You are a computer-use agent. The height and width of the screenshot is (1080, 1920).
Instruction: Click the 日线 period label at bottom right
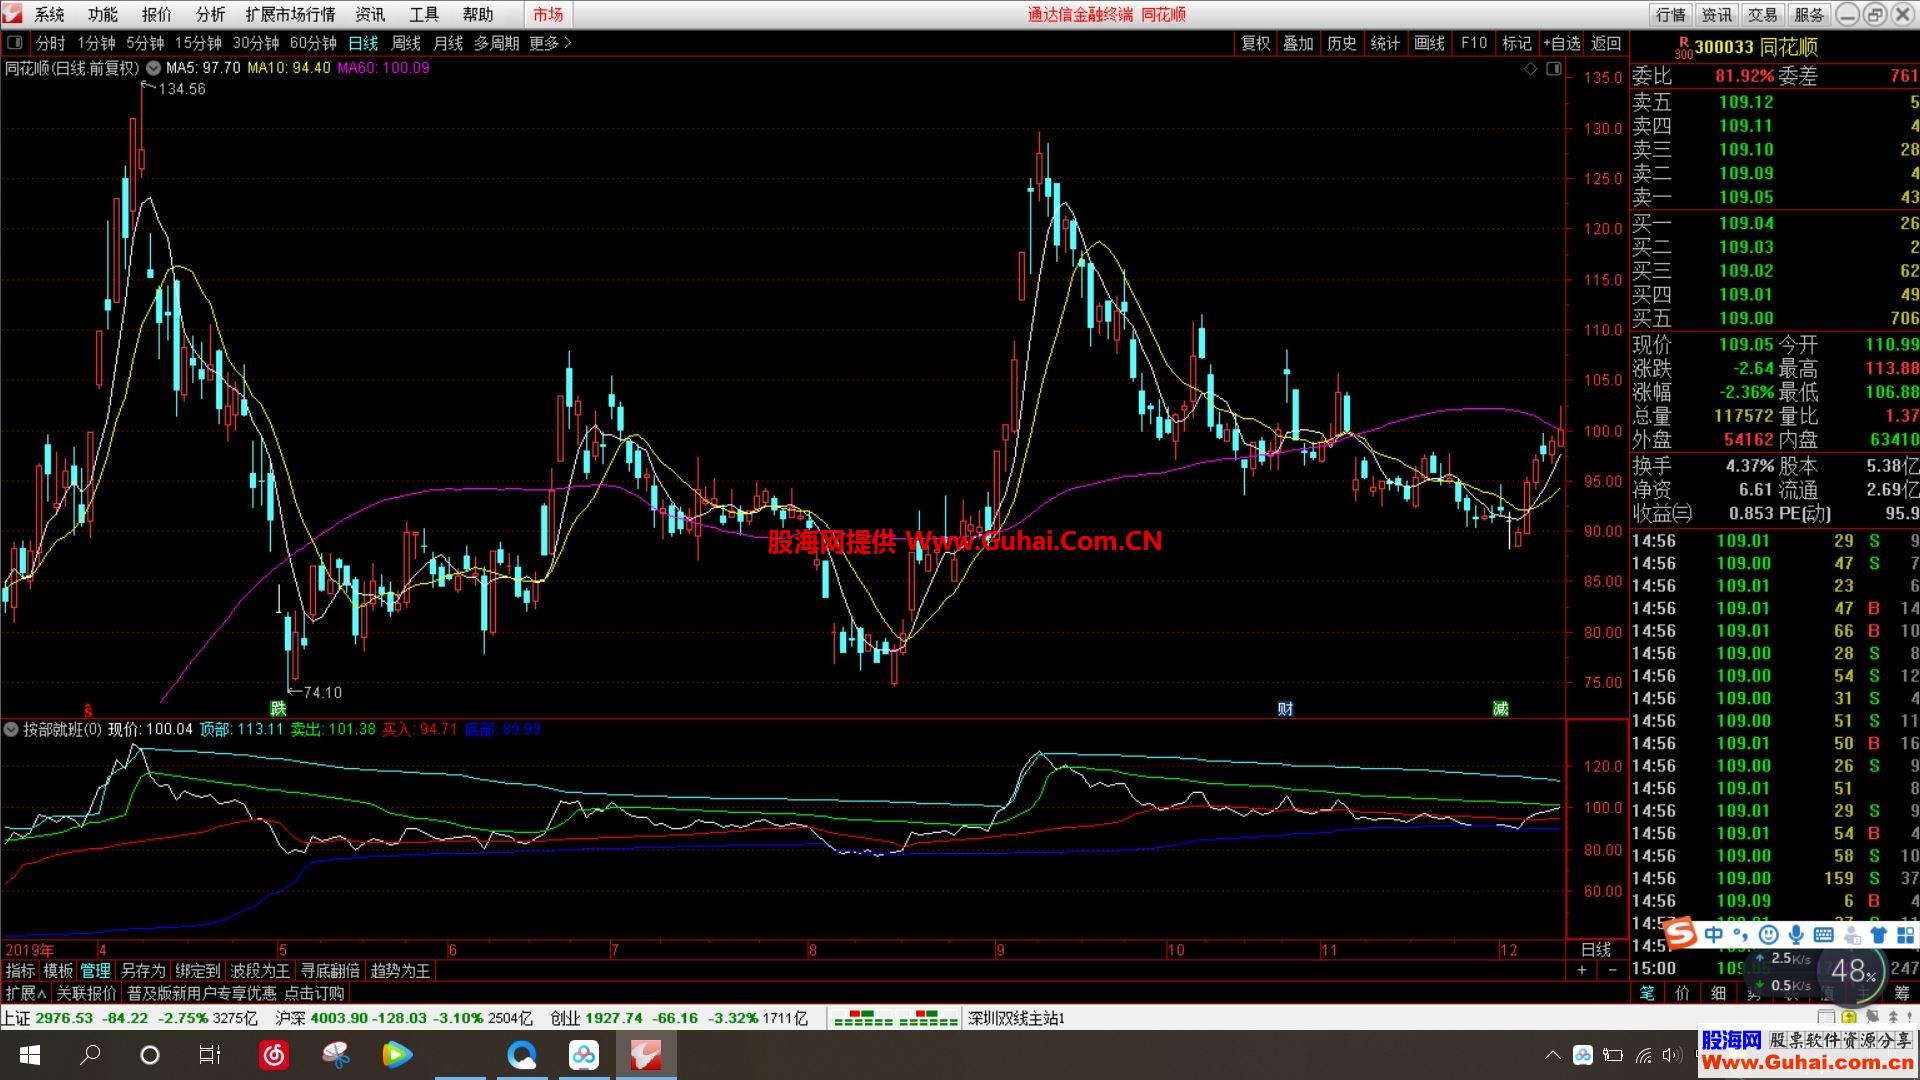click(1596, 949)
